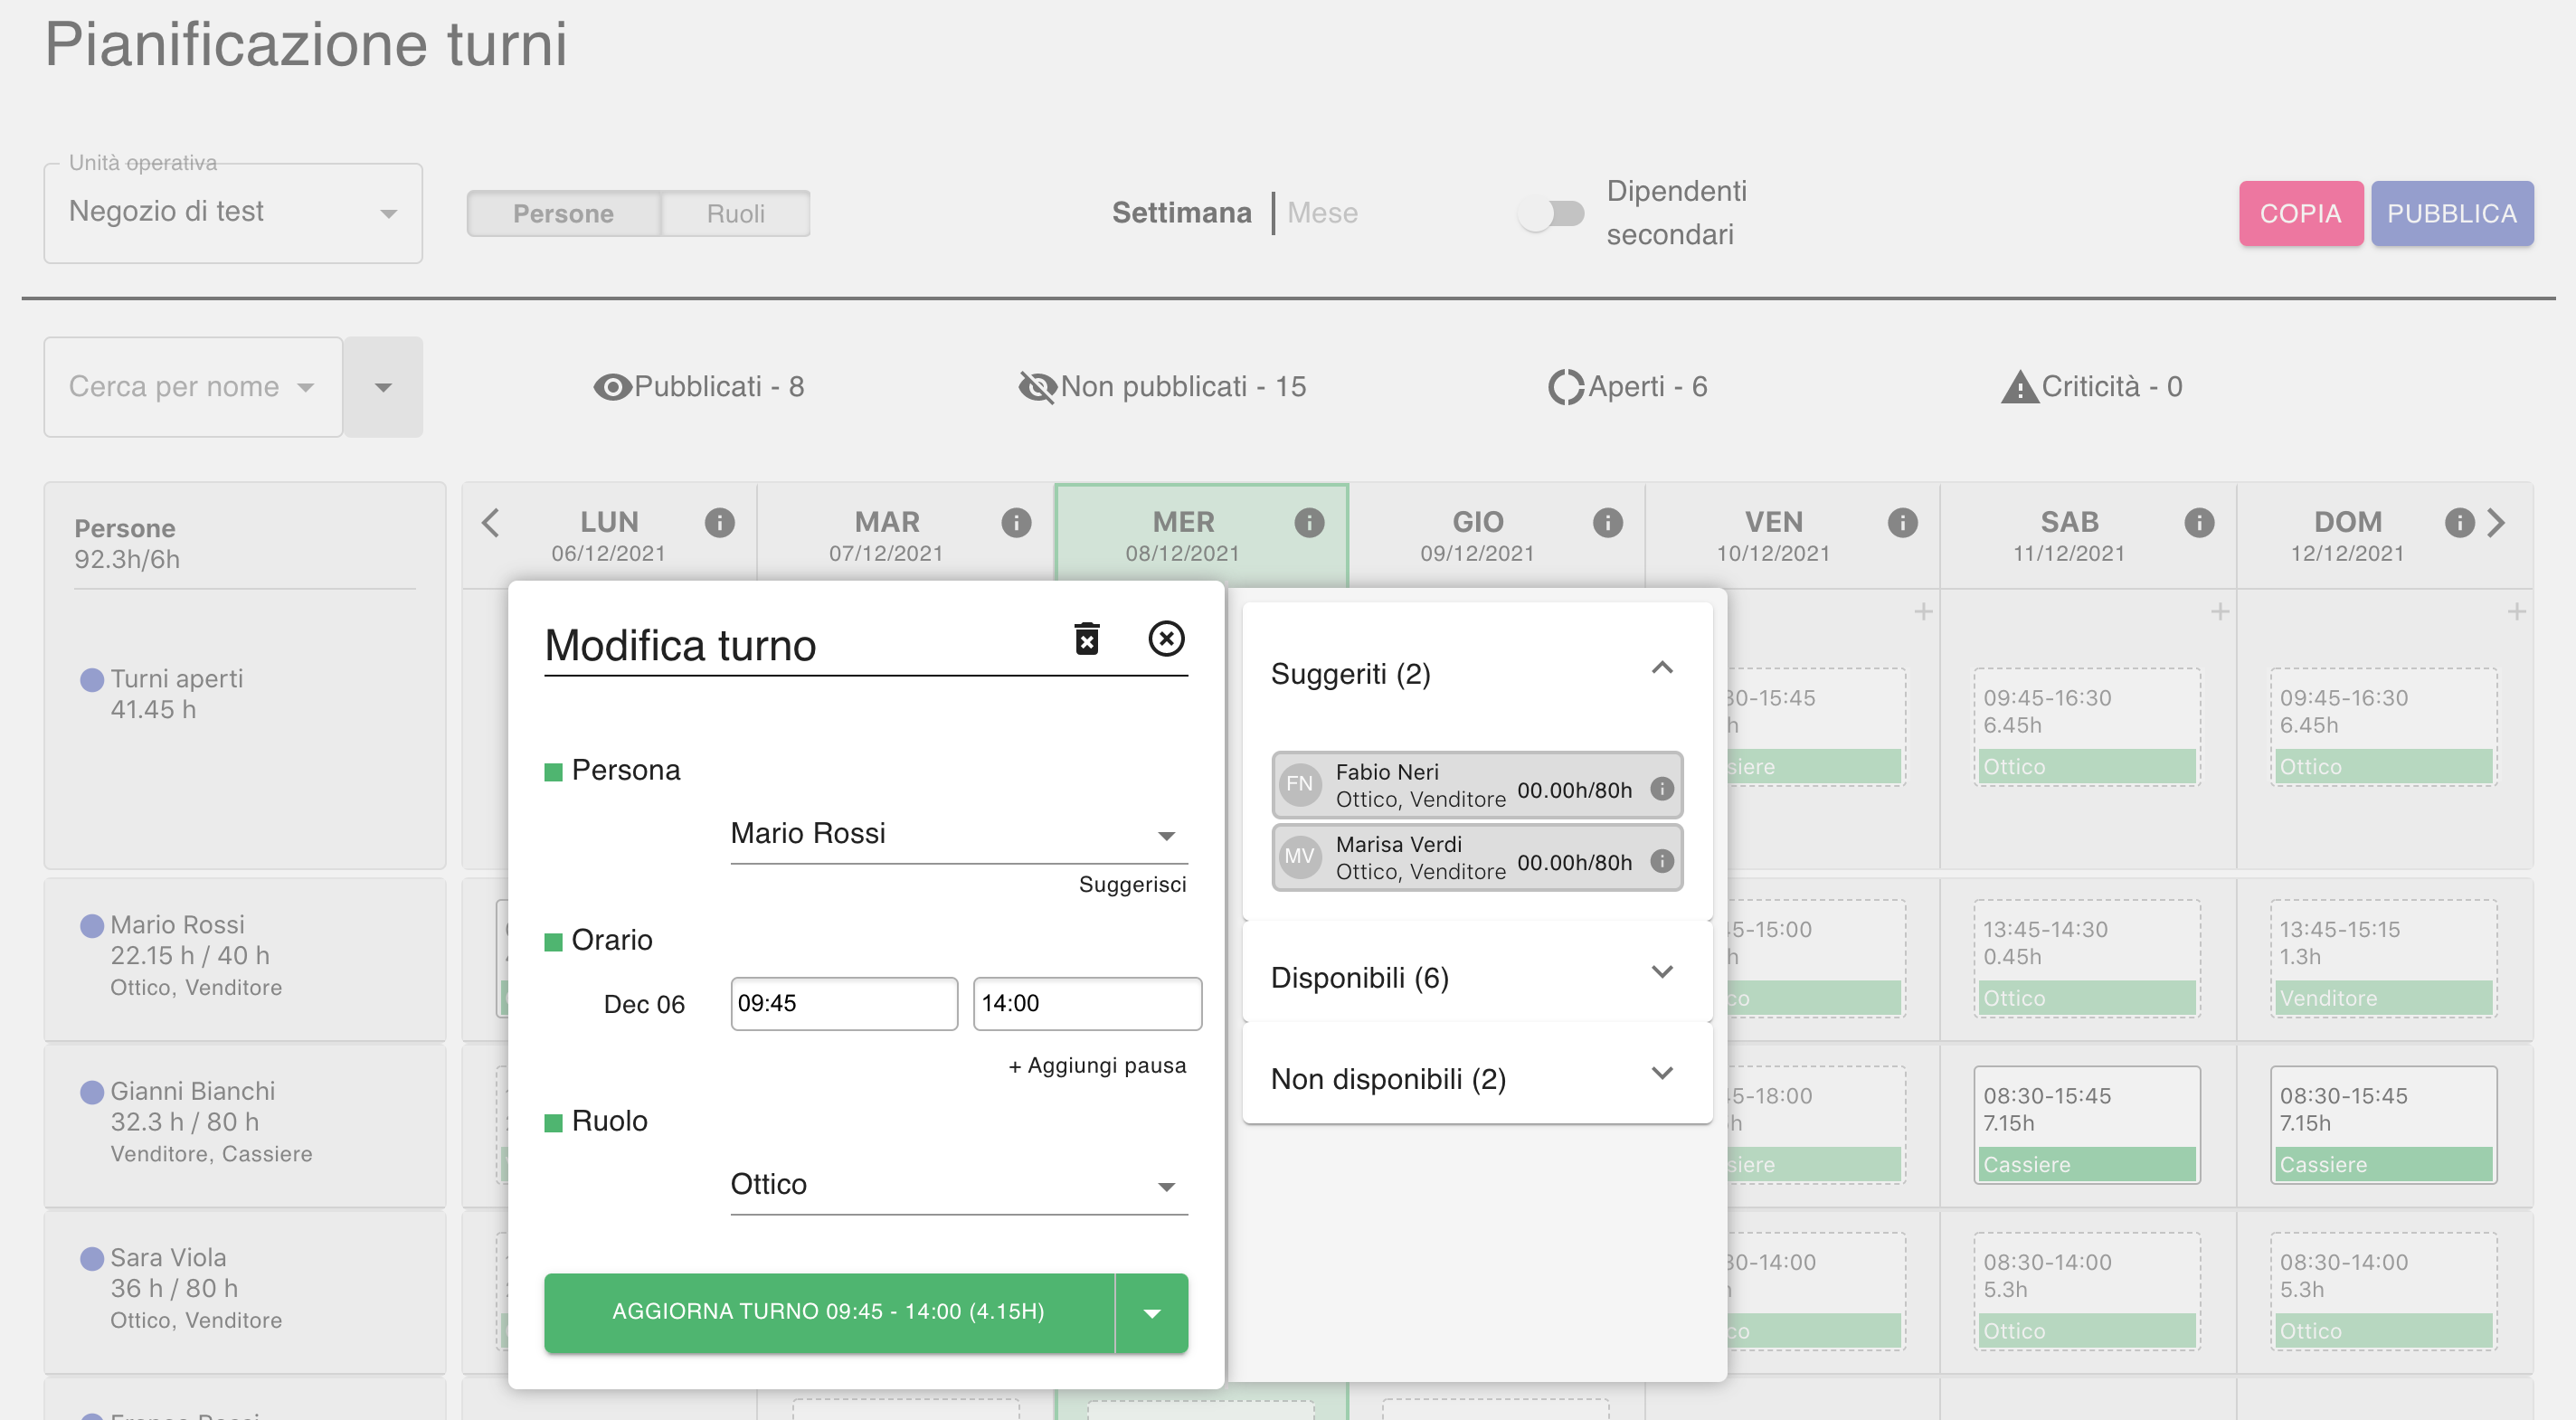The image size is (2576, 1420).
Task: Switch view to Persone
Action: tap(564, 214)
